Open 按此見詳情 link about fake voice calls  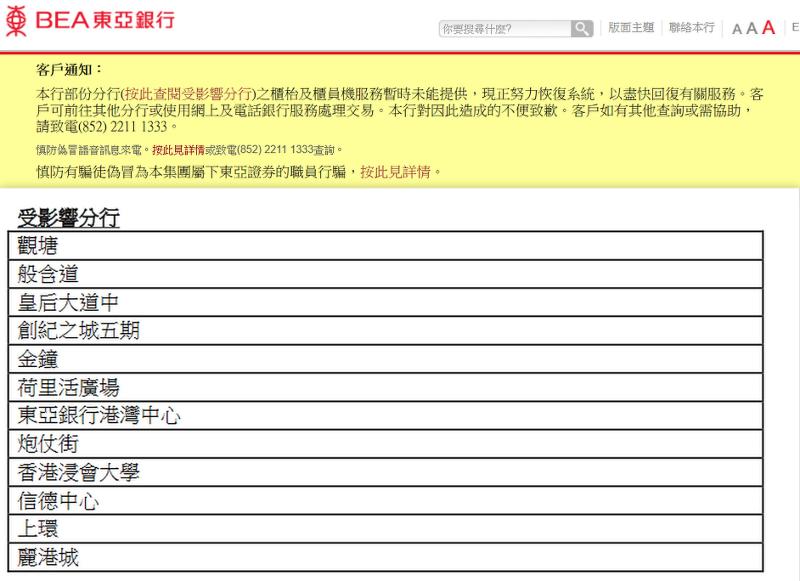[178, 150]
